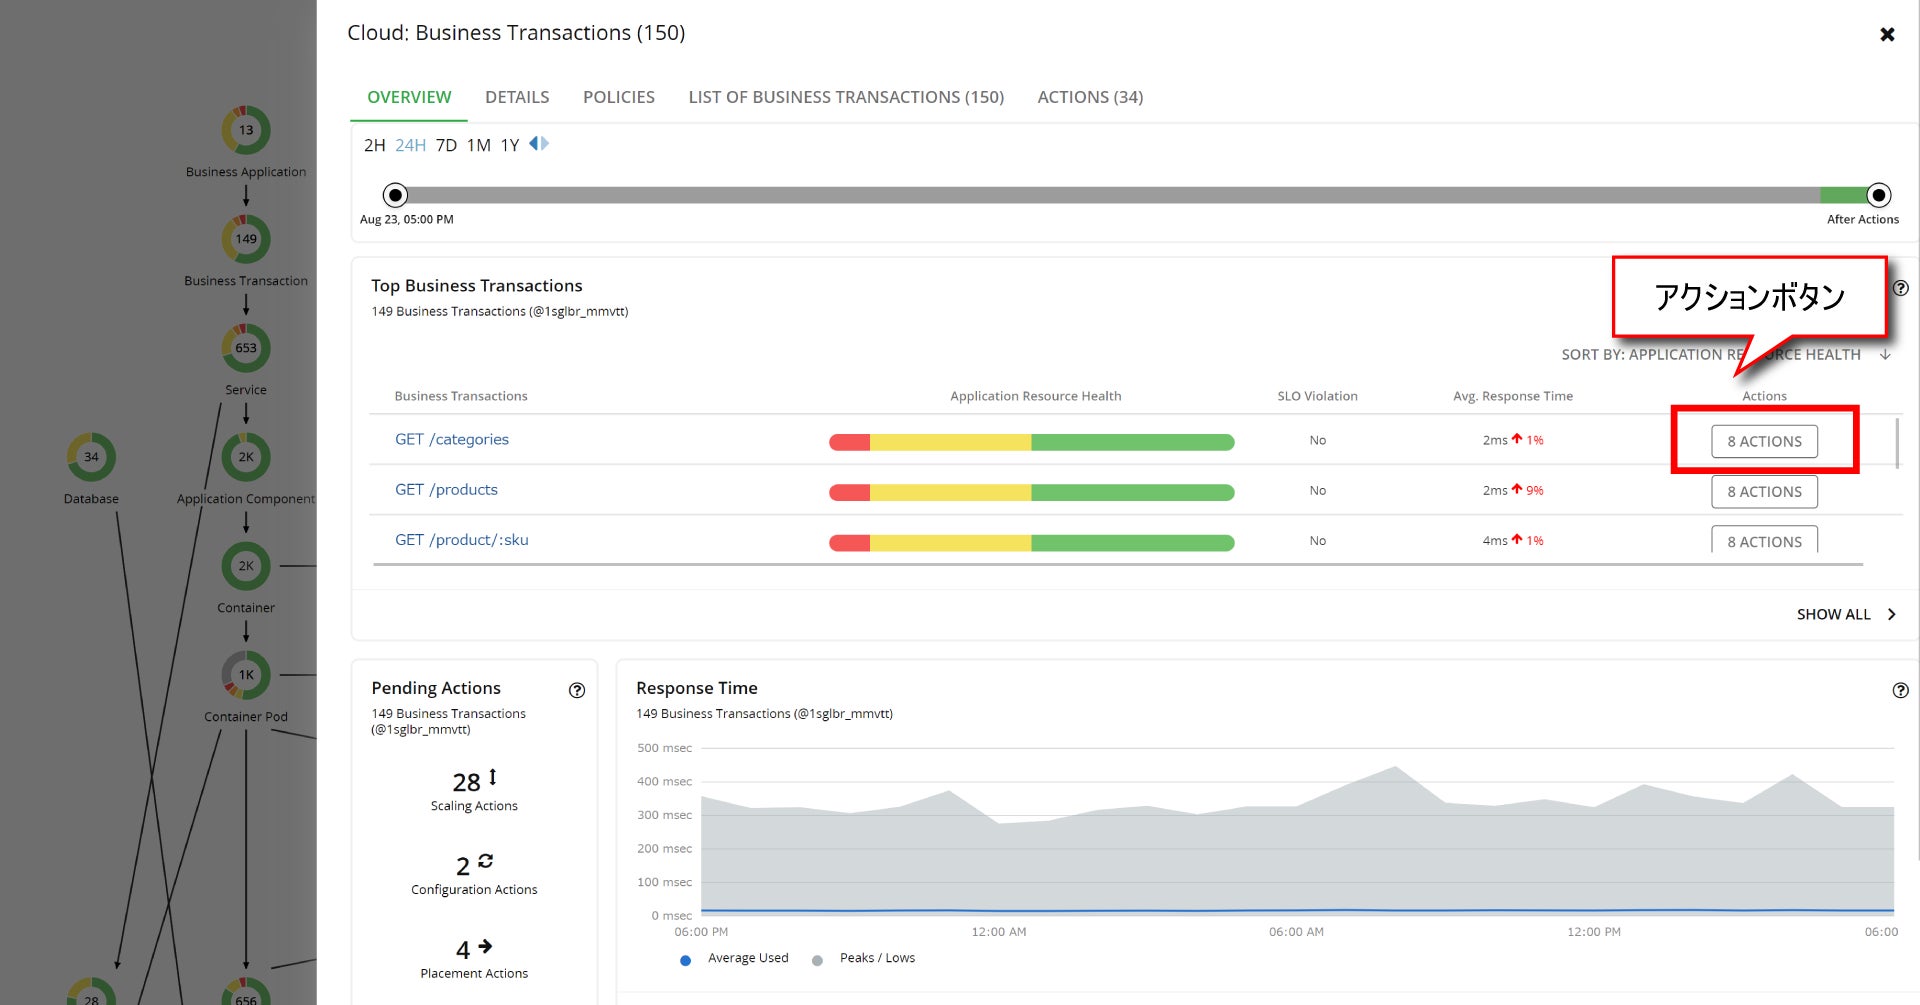
Task: Open the GET /products transaction link
Action: (x=446, y=490)
